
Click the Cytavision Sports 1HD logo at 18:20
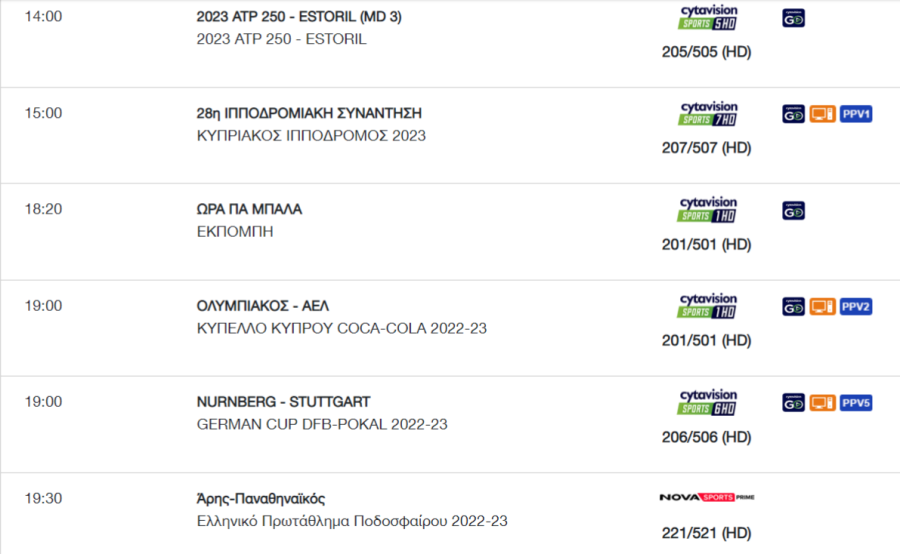coord(708,210)
